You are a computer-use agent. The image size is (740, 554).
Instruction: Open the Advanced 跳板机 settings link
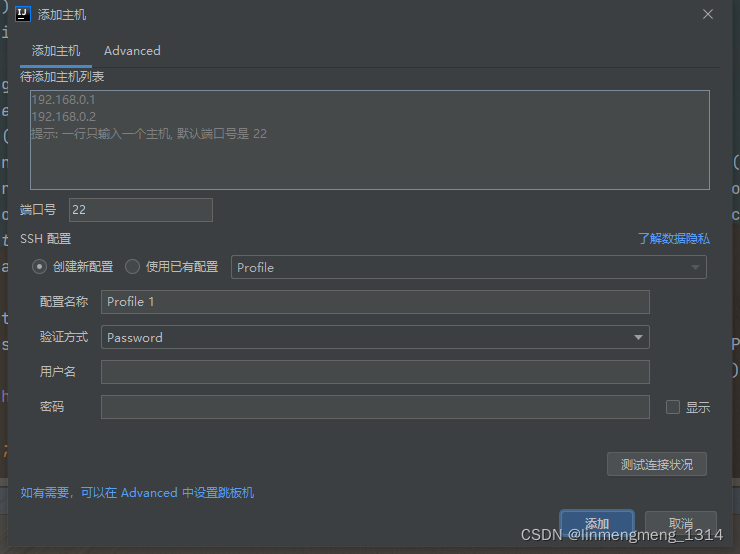tap(137, 493)
